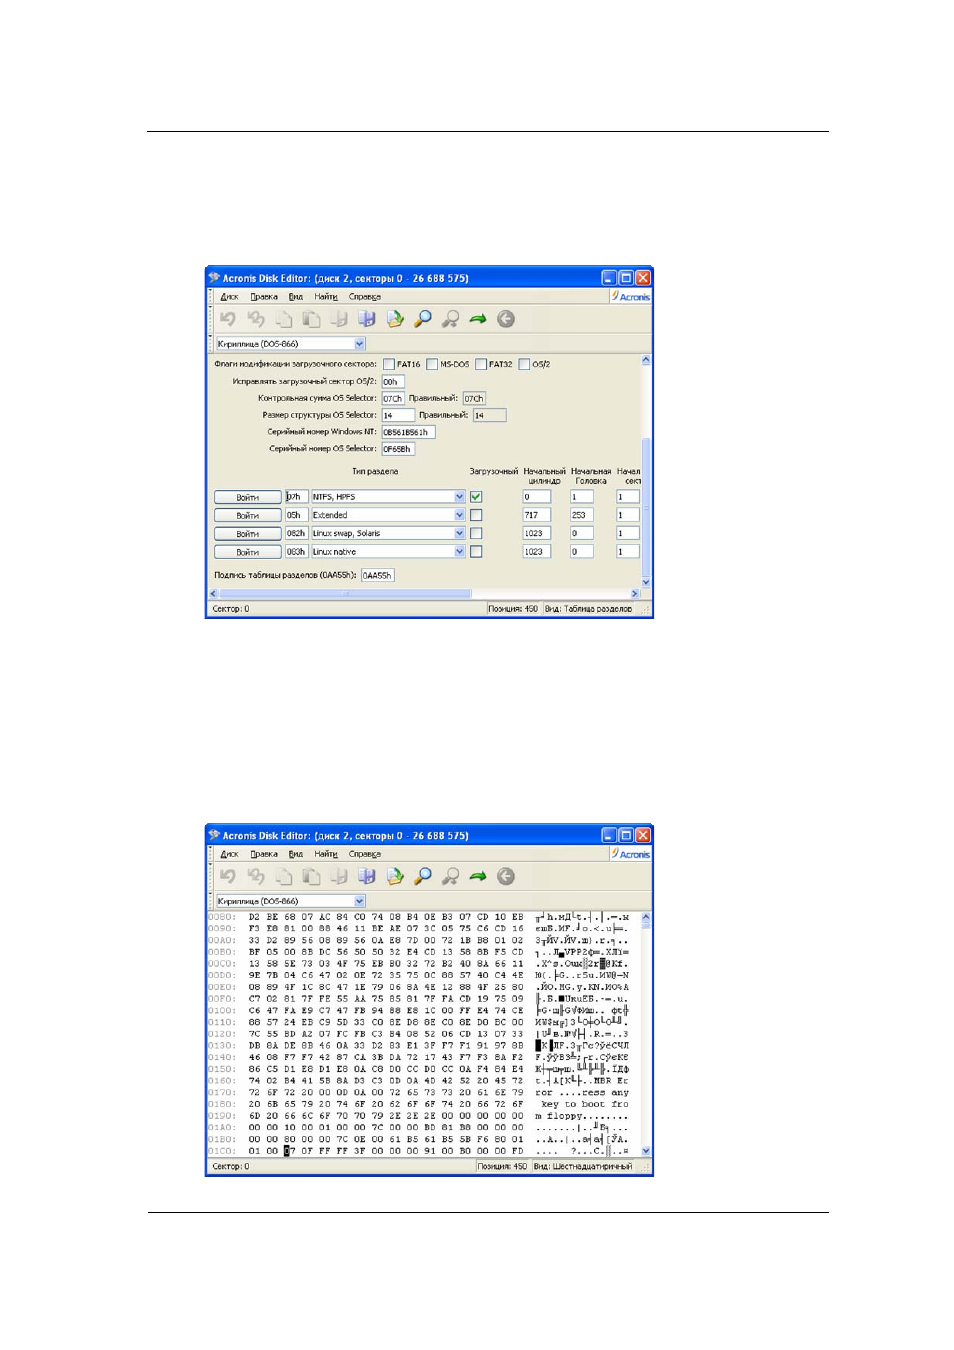Image resolution: width=954 pixels, height=1350 pixels.
Task: Open Диск menu in lower hex window
Action: click(x=229, y=854)
